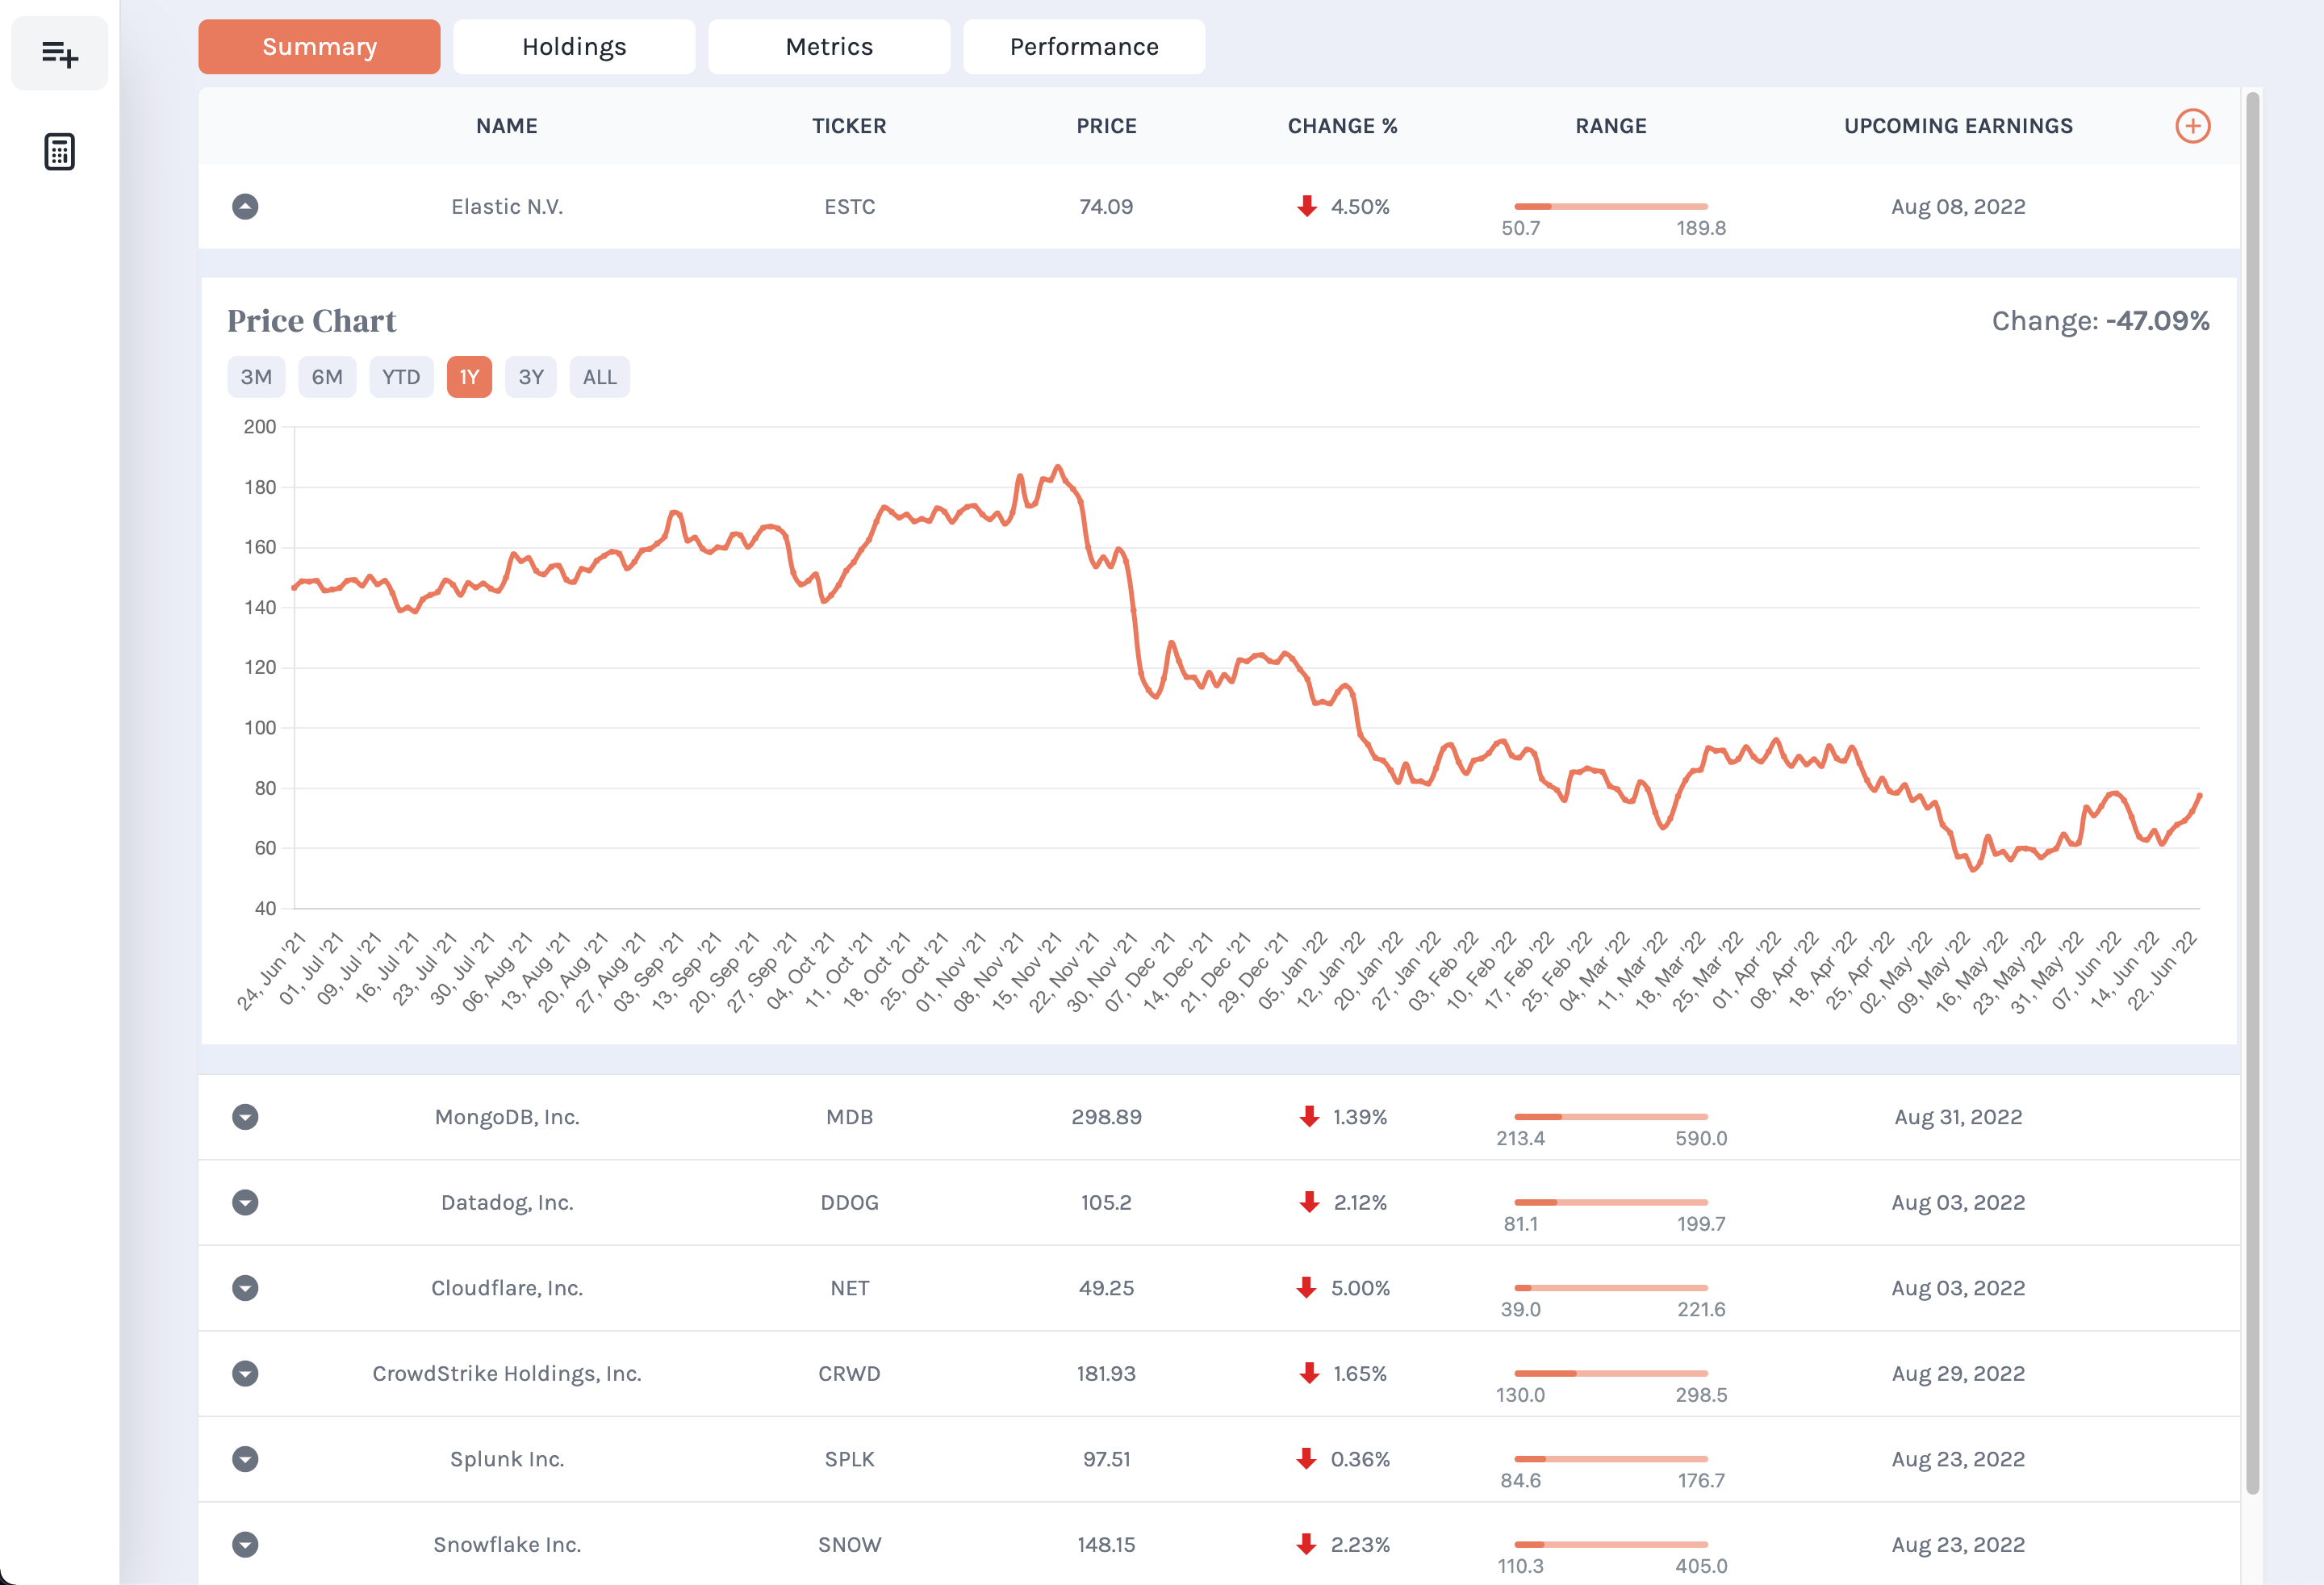Click the UPCOMING EARNINGS column header
This screenshot has height=1585, width=2324.
1958,126
